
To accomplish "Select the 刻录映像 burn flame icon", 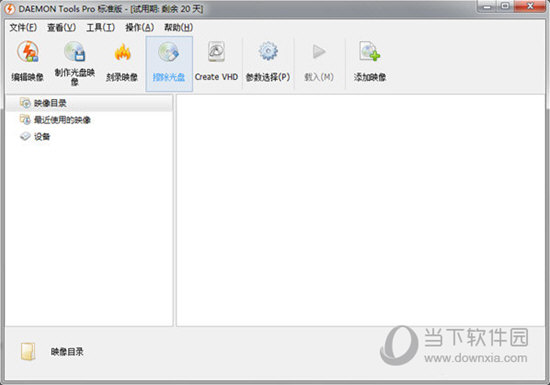I will (x=122, y=52).
